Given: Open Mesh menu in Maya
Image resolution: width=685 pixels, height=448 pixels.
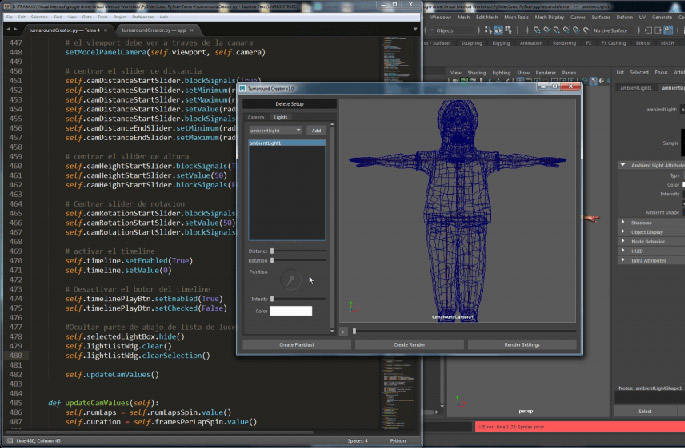Looking at the screenshot, I should (464, 17).
